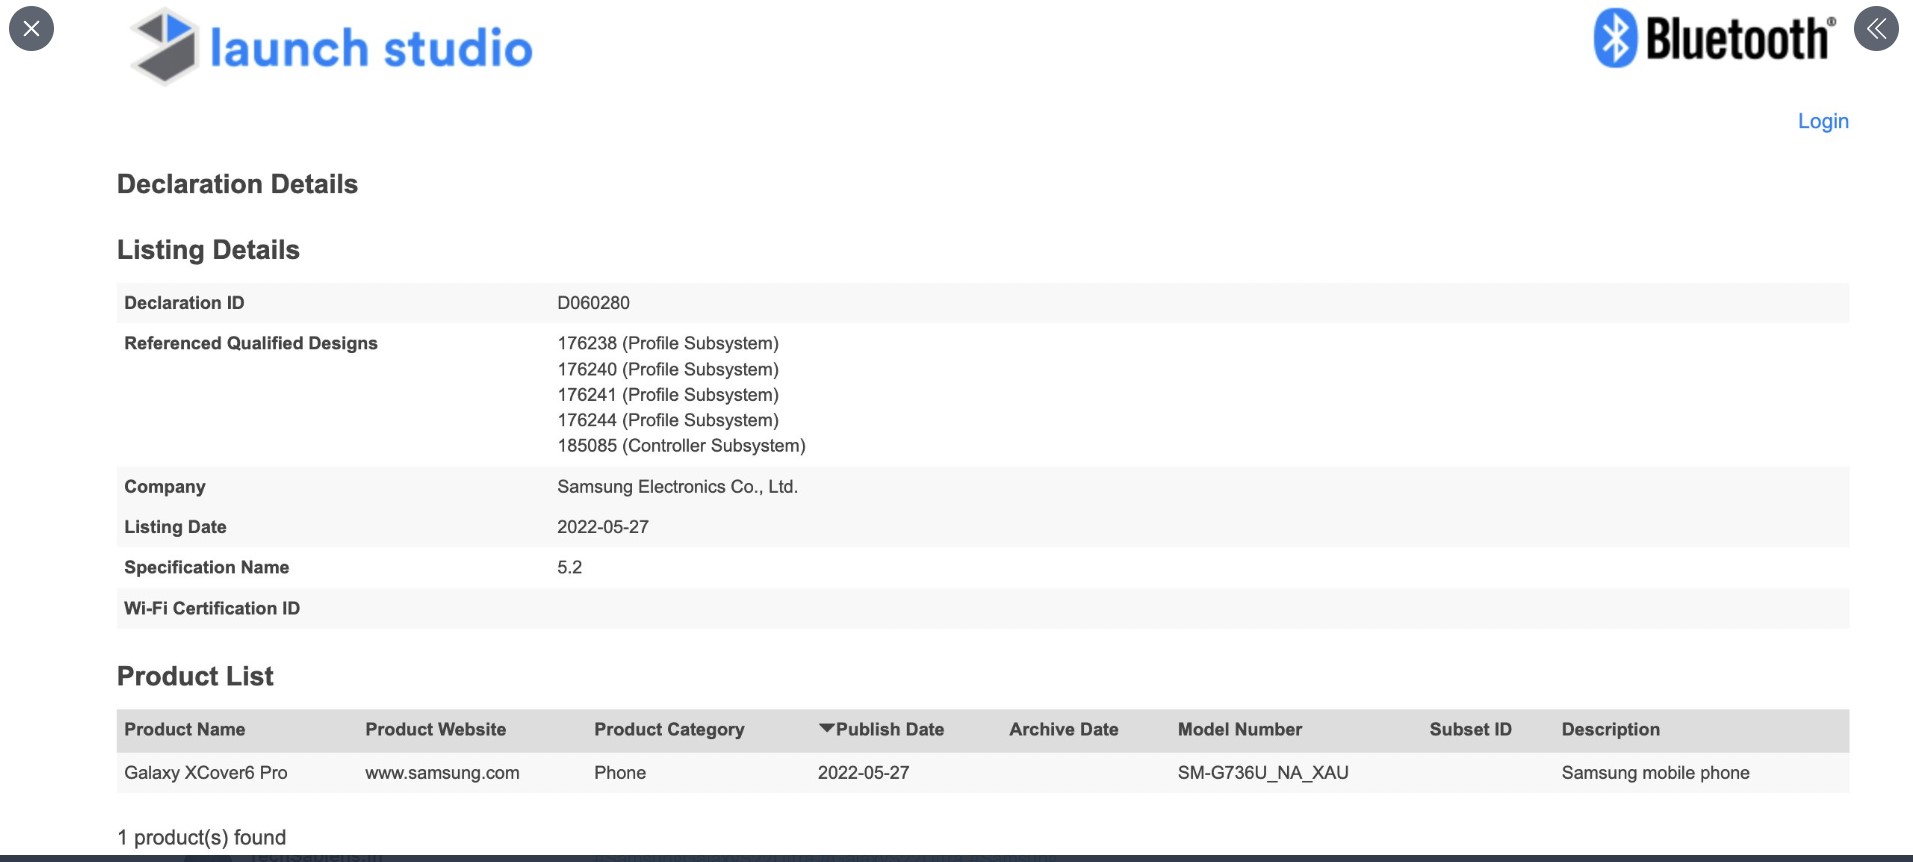Viewport: 1913px width, 862px height.
Task: Click model number SM-G736U_NA_XAU
Action: coord(1262,773)
